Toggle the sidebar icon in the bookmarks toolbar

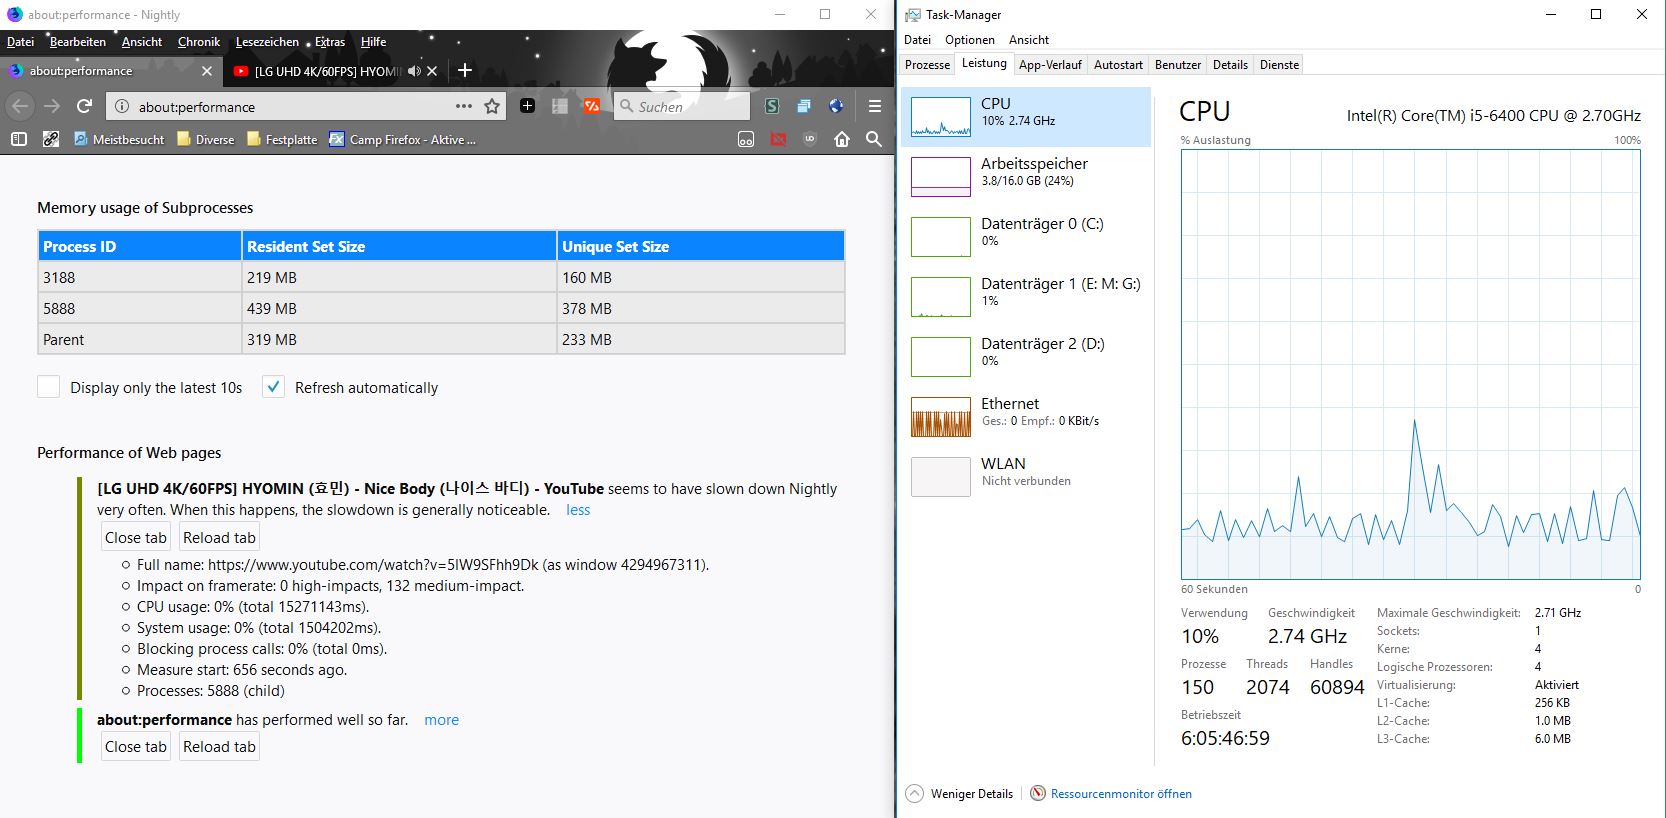[18, 139]
